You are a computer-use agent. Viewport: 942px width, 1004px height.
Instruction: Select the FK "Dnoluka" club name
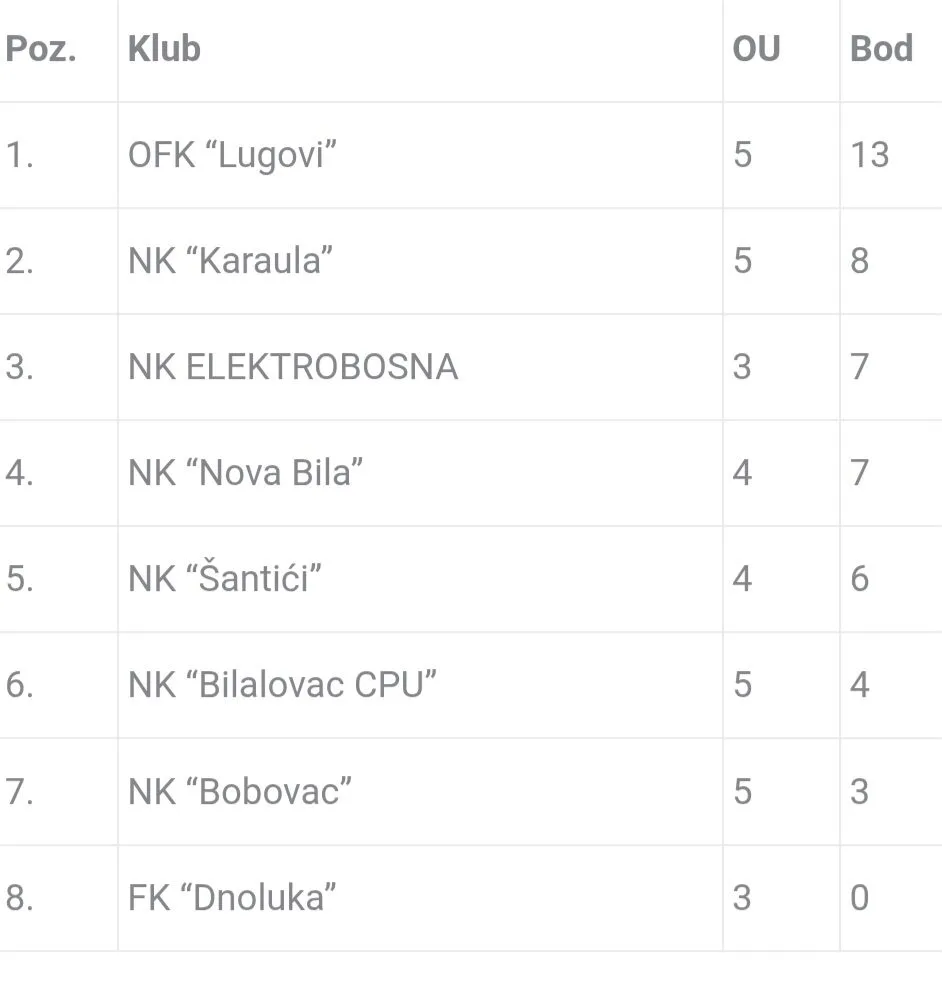click(x=232, y=897)
